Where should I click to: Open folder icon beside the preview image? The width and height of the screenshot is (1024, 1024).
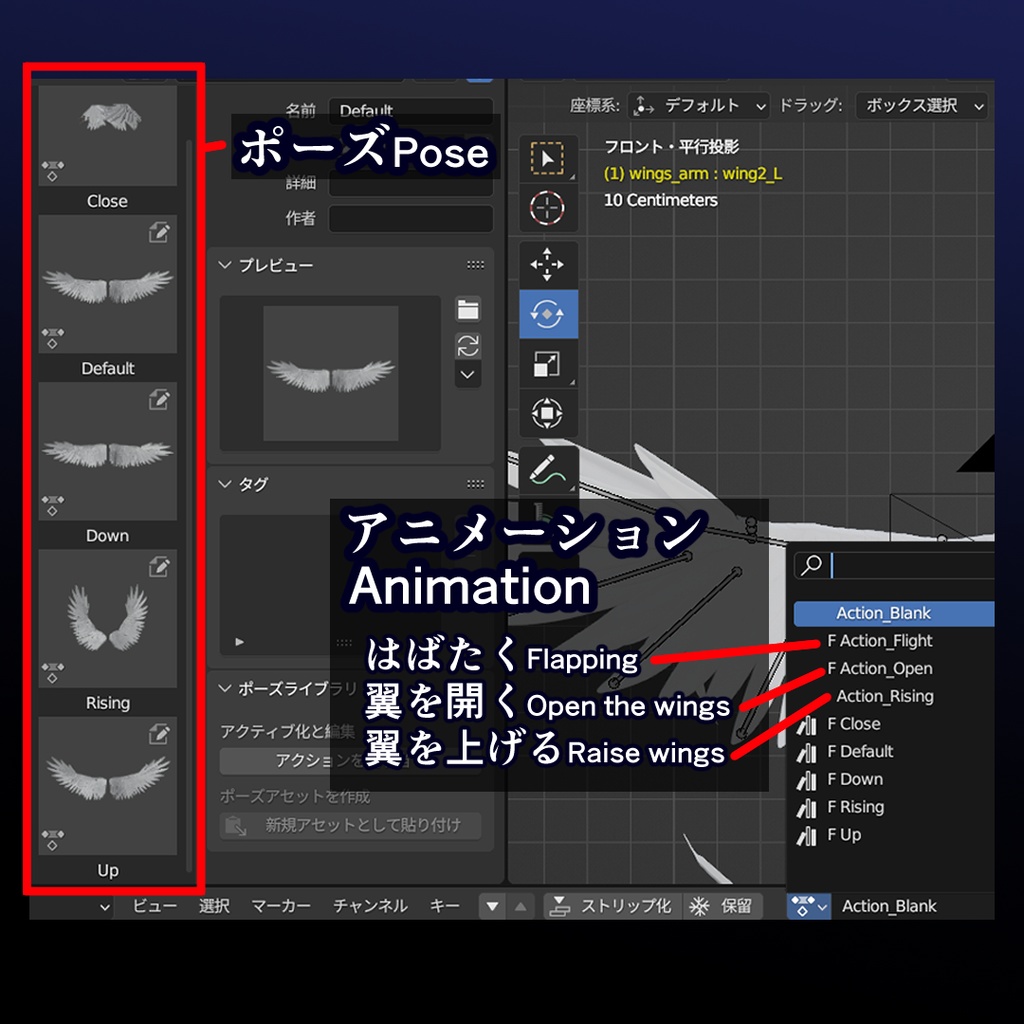[468, 310]
